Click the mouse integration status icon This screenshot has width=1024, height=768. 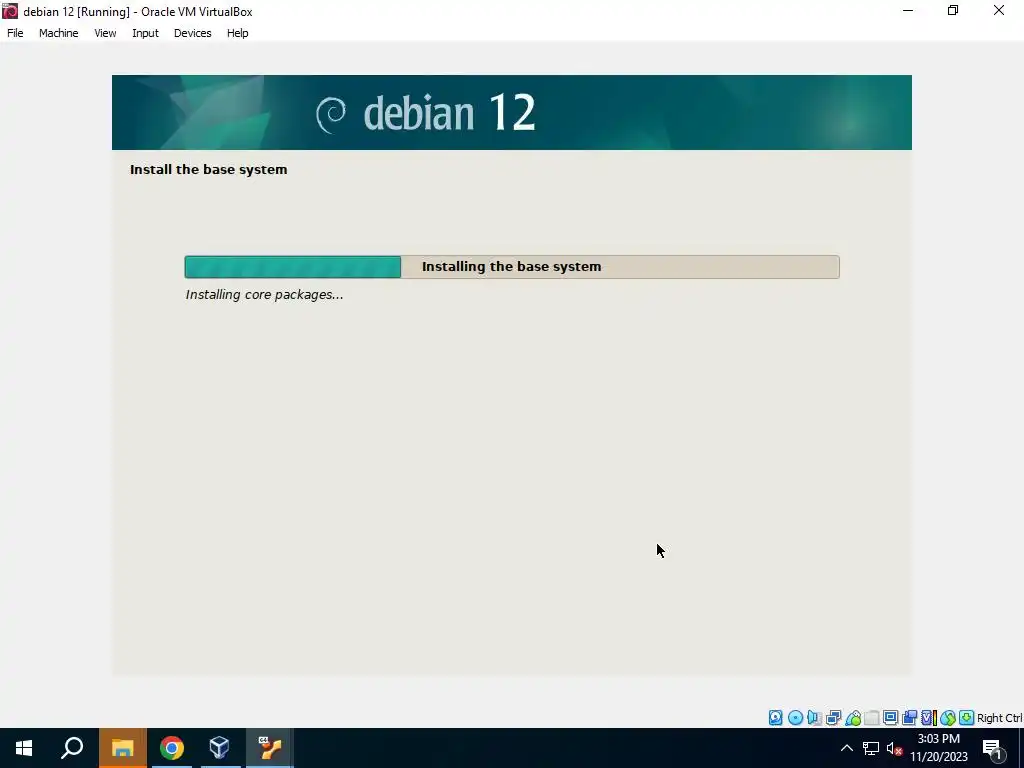pos(948,718)
